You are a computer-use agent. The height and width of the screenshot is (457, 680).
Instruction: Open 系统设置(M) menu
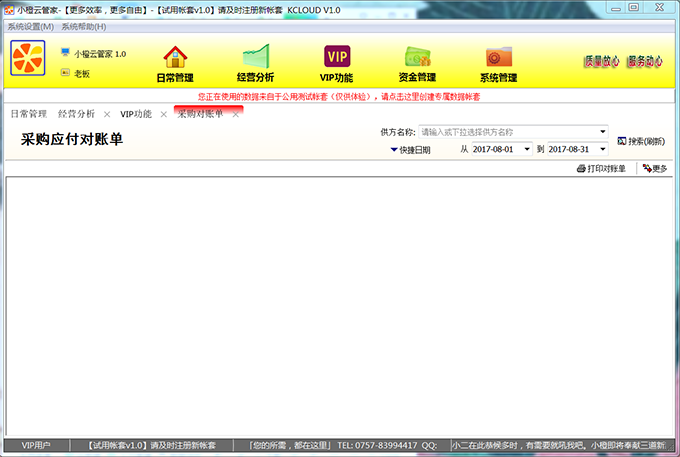click(30, 27)
